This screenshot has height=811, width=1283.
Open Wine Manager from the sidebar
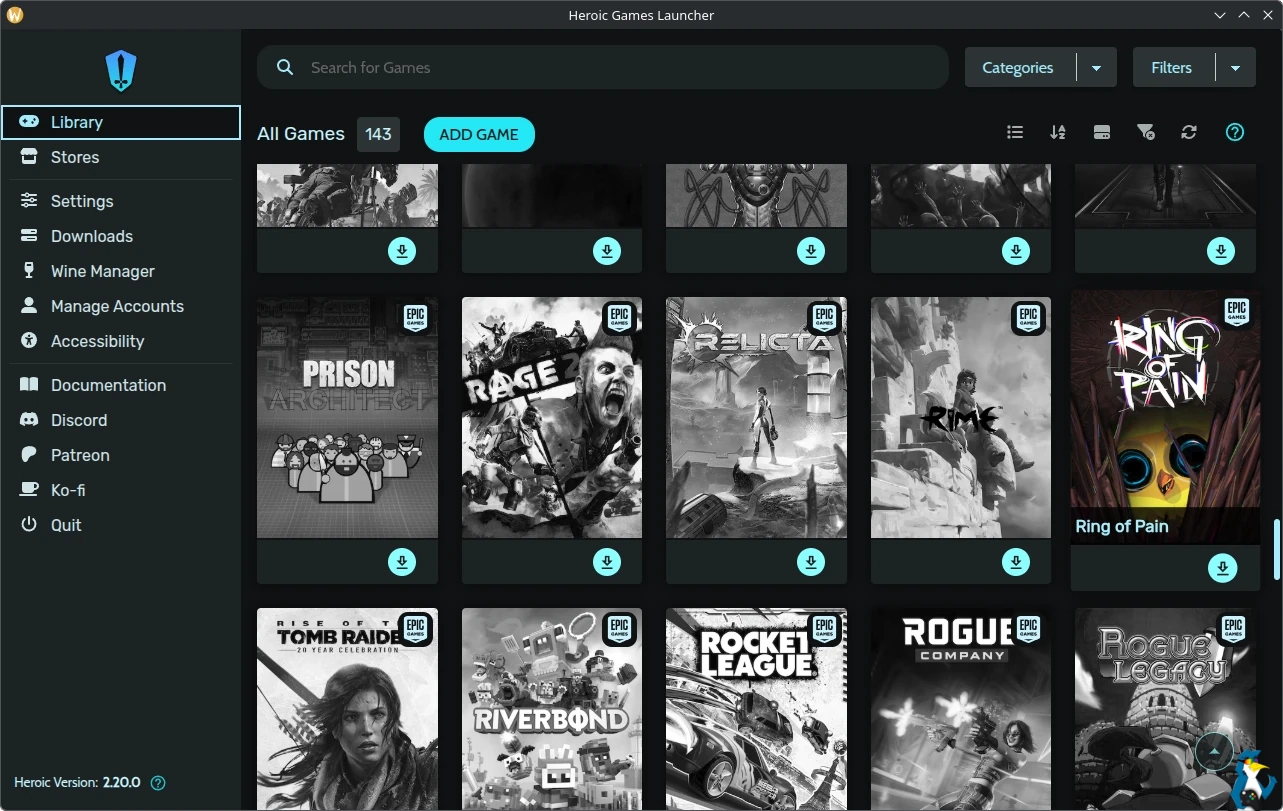pyautogui.click(x=102, y=271)
